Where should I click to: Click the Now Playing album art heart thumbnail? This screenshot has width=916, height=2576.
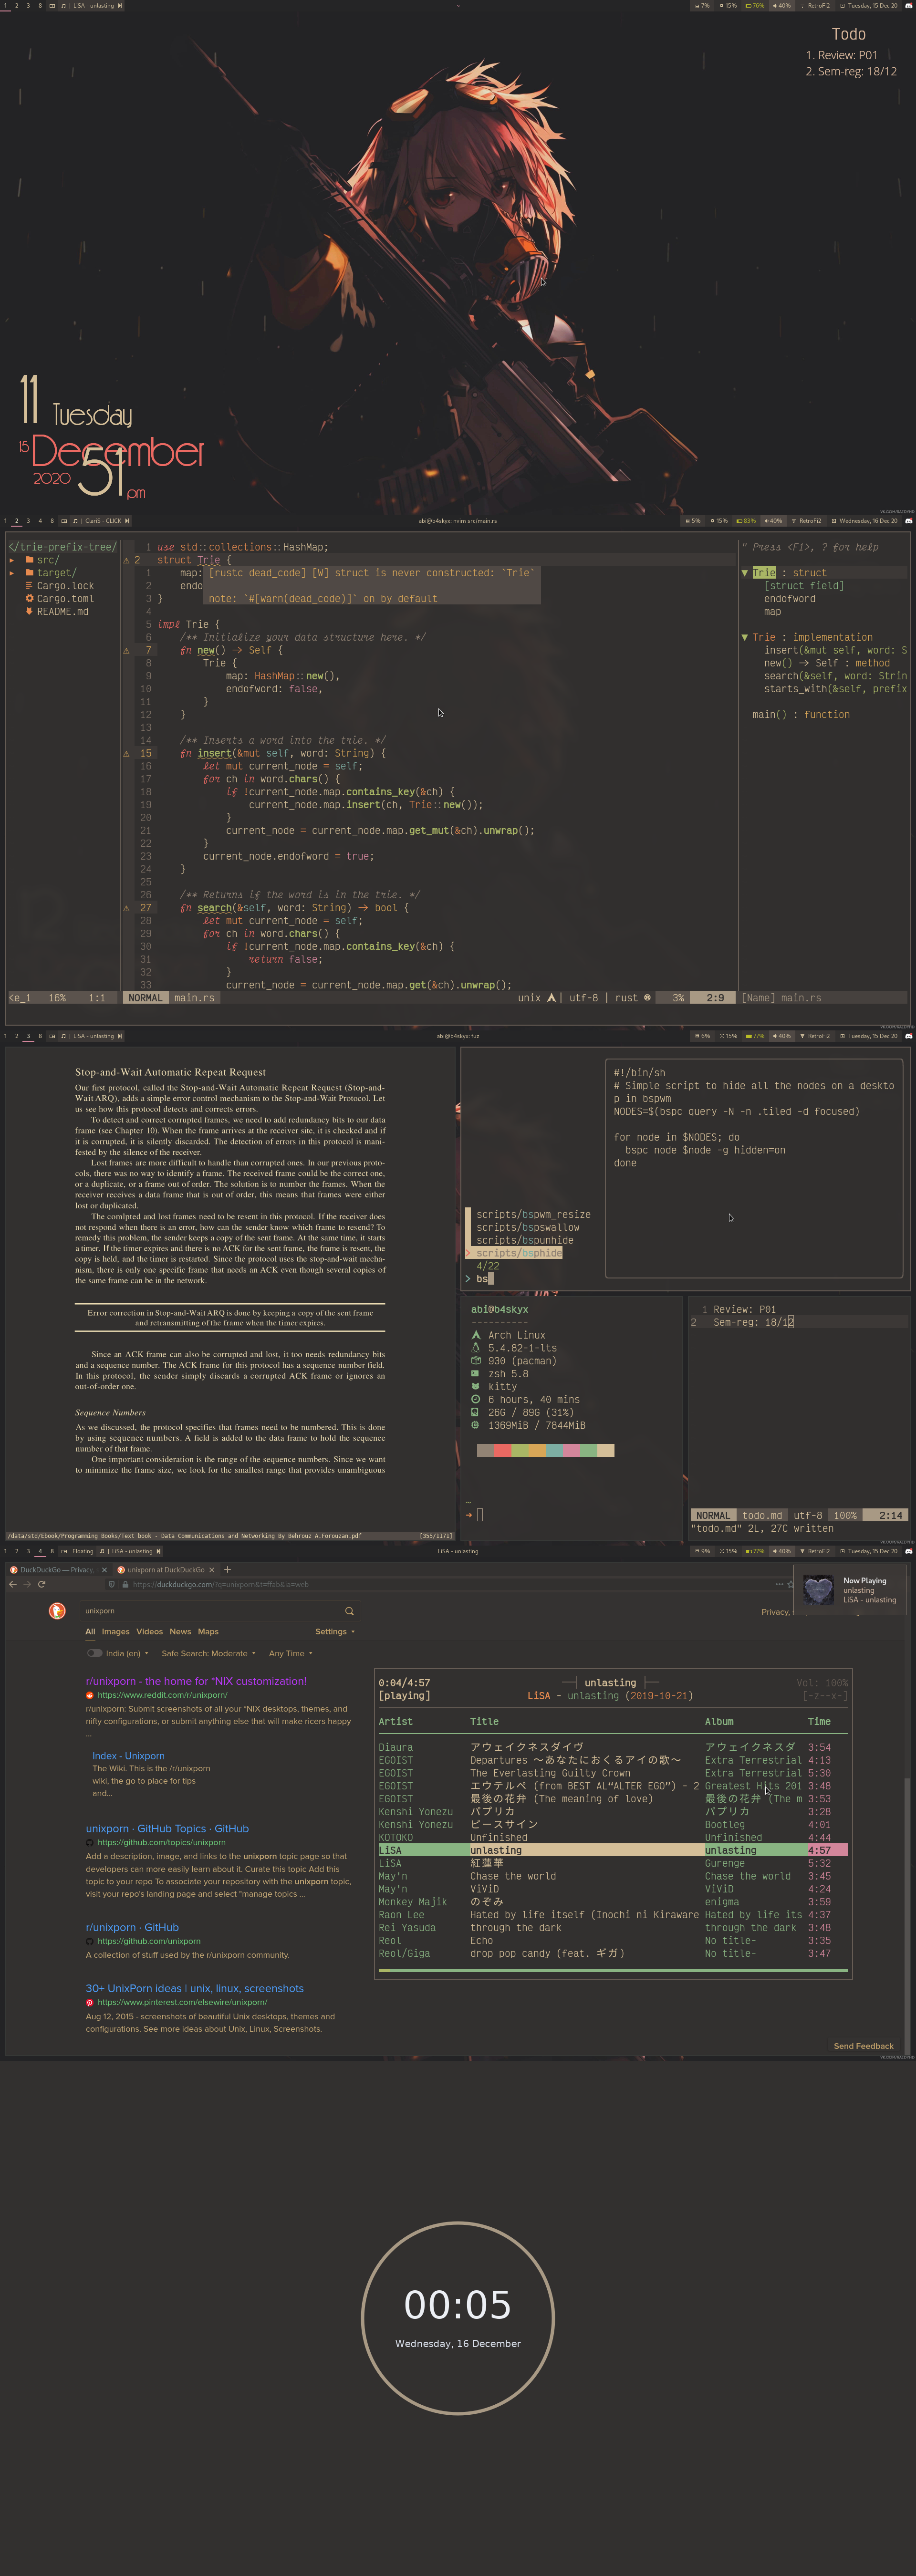point(818,1590)
